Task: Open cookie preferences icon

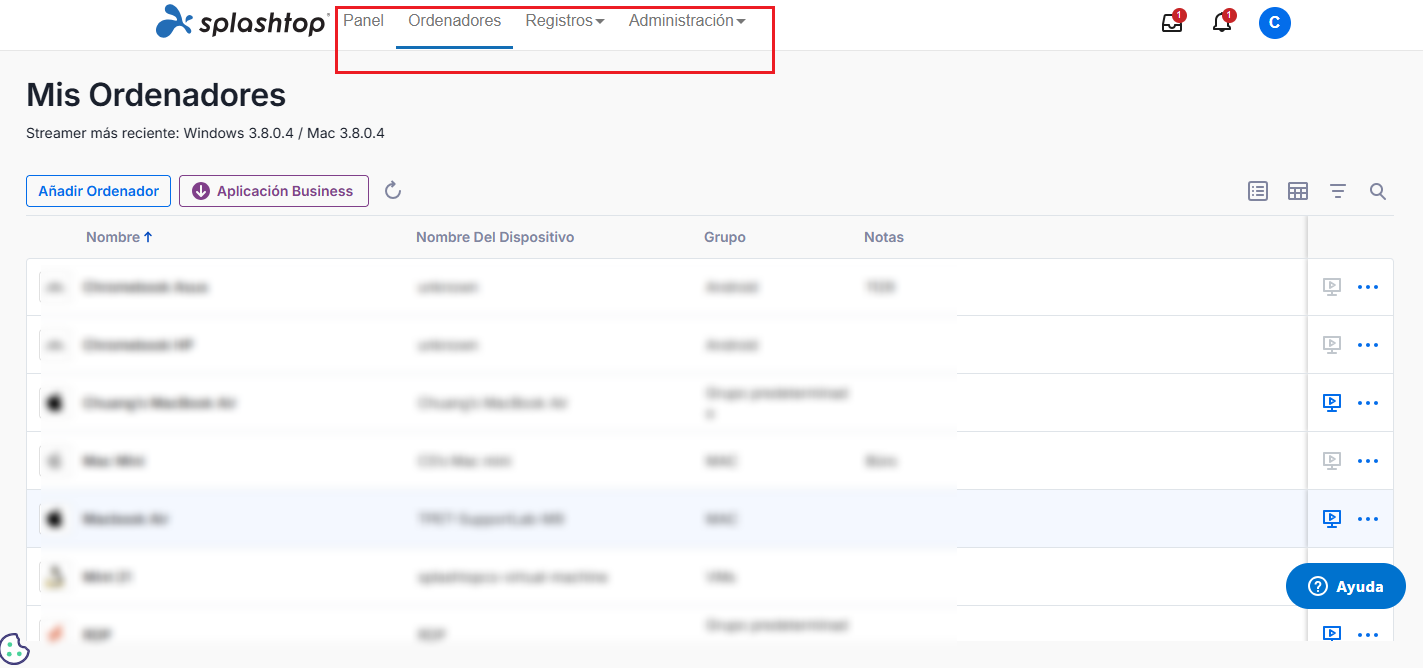Action: pos(14,650)
